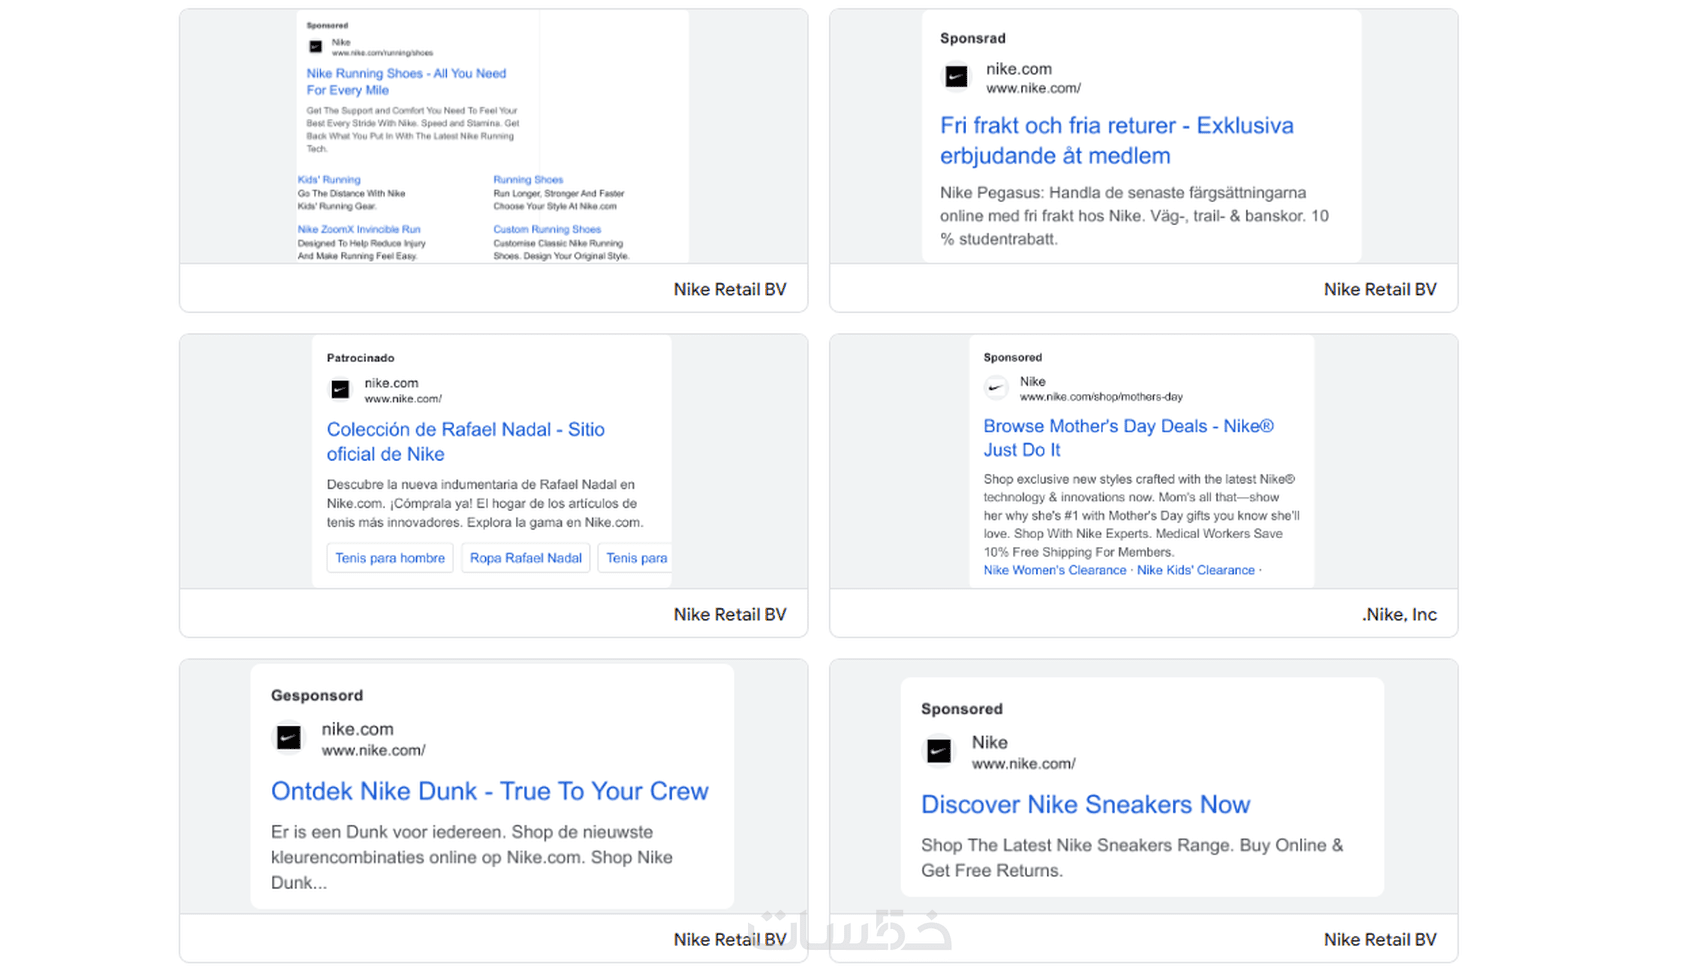The height and width of the screenshot is (970, 1700).
Task: Click 'Nike Retail BV' under the Fri frakt ad
Action: (x=1380, y=289)
